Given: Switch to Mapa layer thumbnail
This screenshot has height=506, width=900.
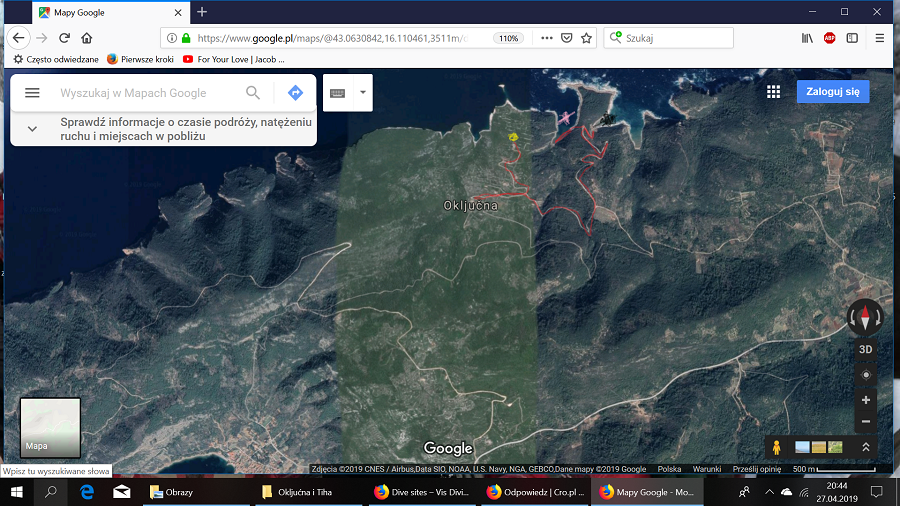Looking at the screenshot, I should point(50,427).
